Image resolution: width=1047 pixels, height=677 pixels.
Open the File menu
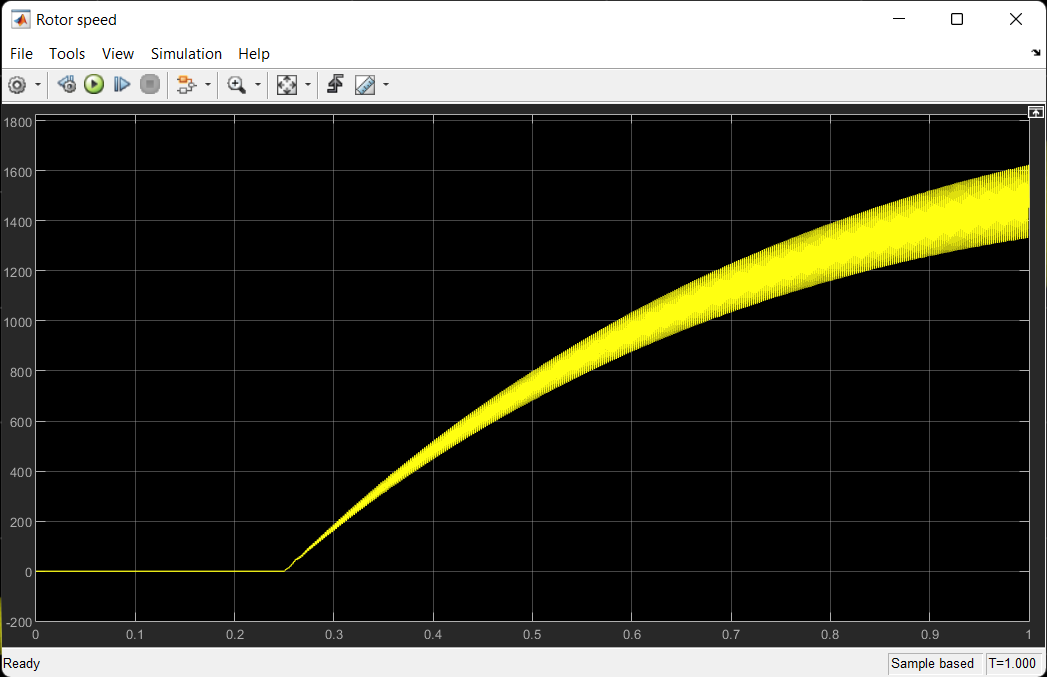point(21,54)
